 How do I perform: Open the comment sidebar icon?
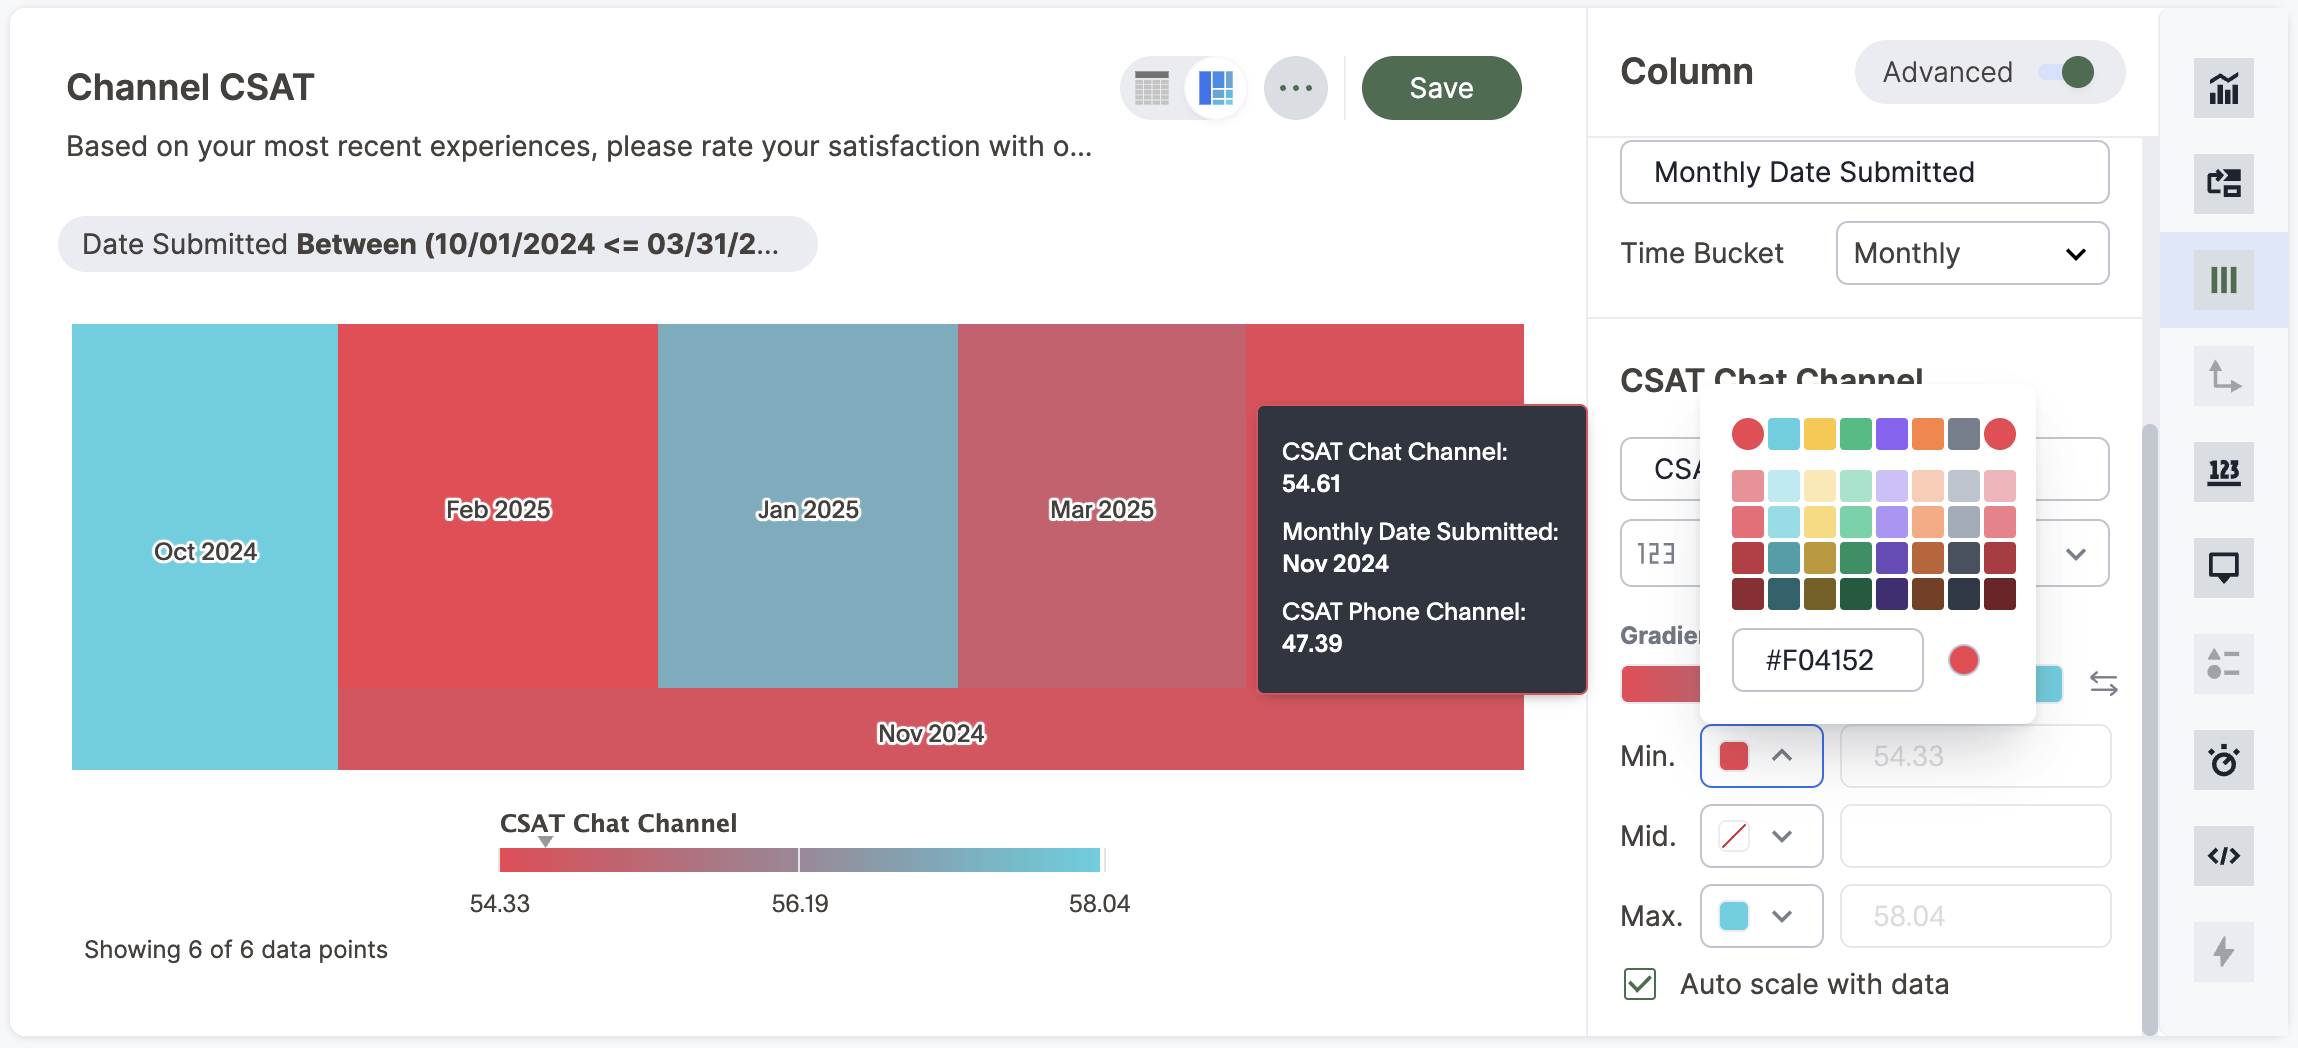click(x=2223, y=567)
